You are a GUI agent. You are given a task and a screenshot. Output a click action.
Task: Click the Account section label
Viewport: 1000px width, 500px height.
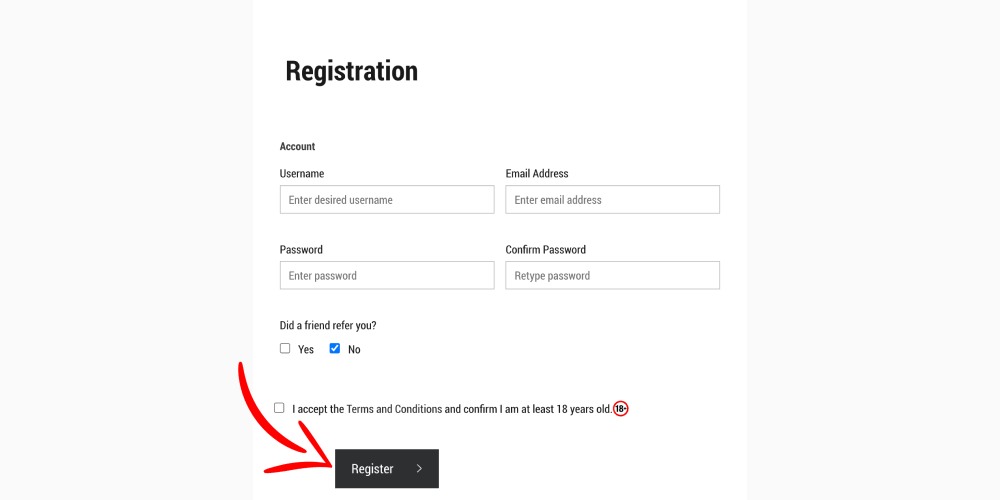pyautogui.click(x=297, y=146)
